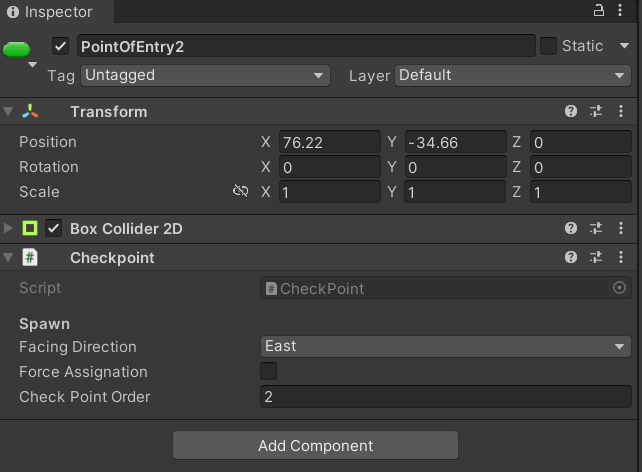Collapse the Transform component
This screenshot has width=642, height=472.
[8, 111]
